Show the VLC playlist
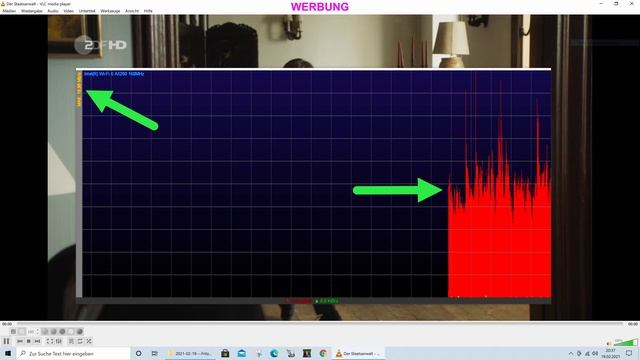The height and width of the screenshot is (360, 640). [x=71, y=341]
